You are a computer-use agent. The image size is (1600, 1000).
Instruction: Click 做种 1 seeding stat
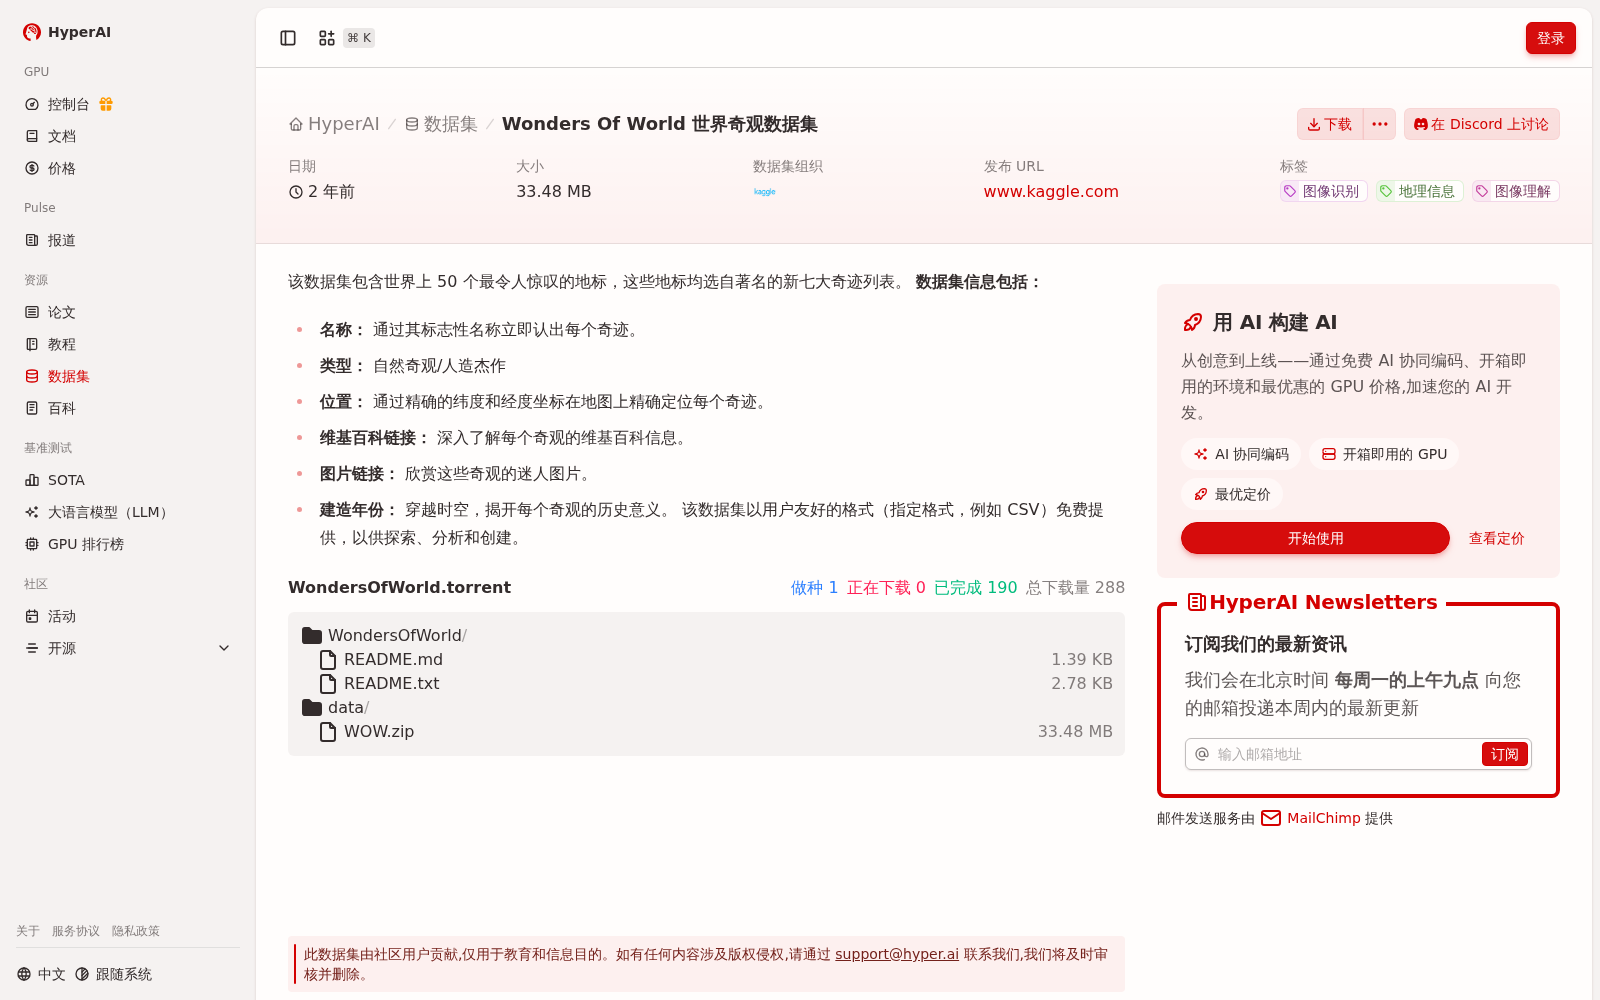814,587
